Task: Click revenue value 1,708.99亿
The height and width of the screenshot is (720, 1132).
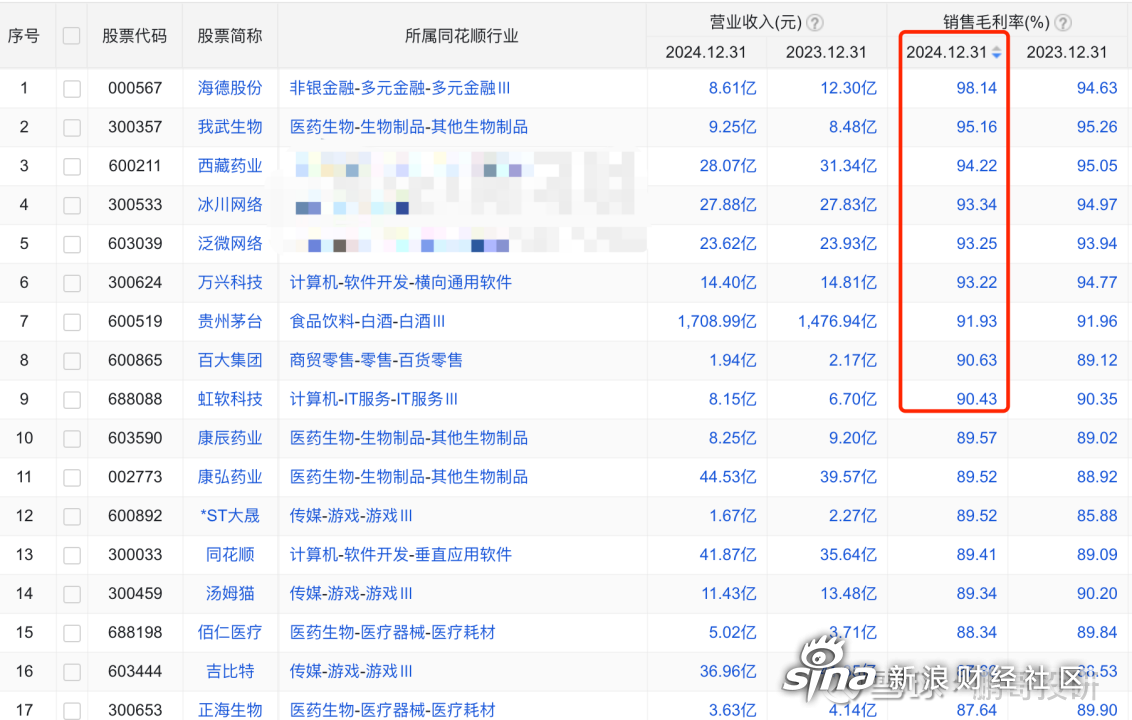Action: [717, 321]
